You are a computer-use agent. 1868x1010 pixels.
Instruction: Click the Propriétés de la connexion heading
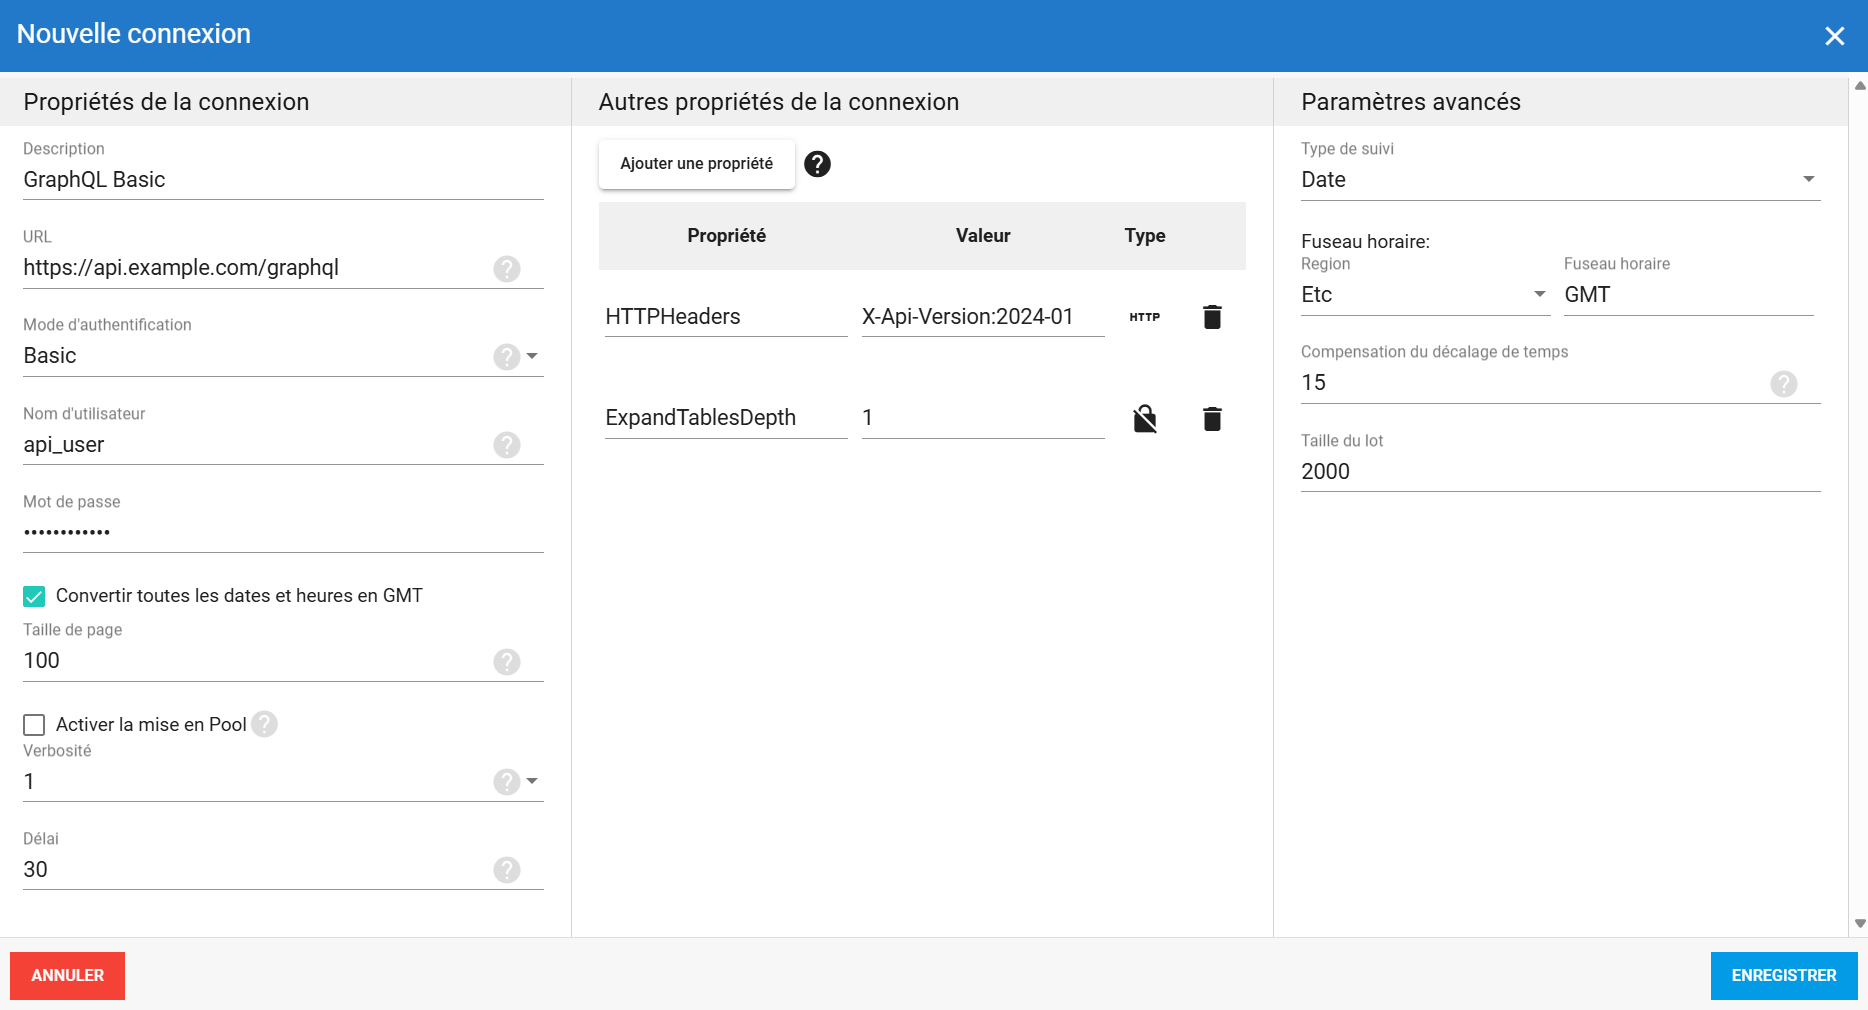pyautogui.click(x=166, y=102)
